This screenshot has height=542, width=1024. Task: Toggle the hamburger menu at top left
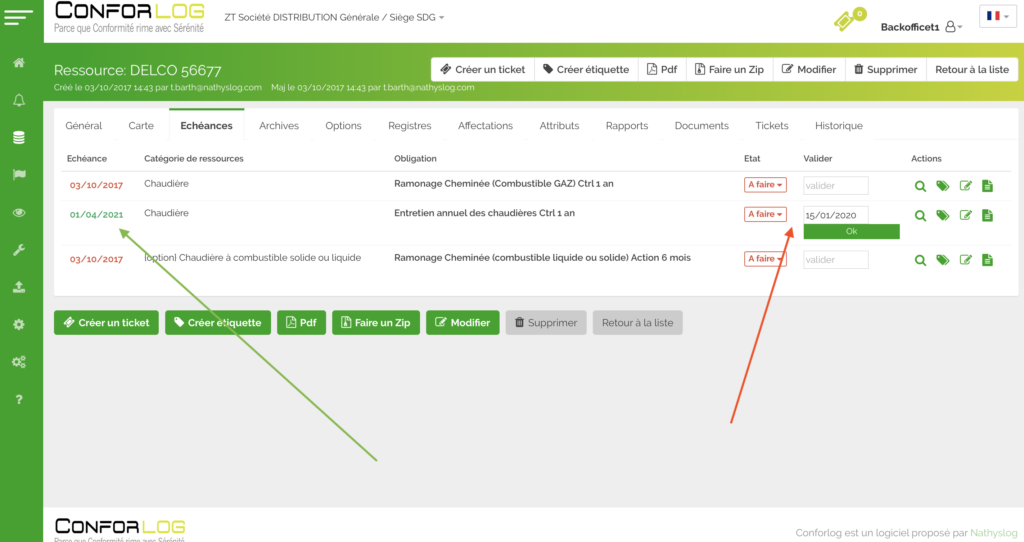coord(21,17)
